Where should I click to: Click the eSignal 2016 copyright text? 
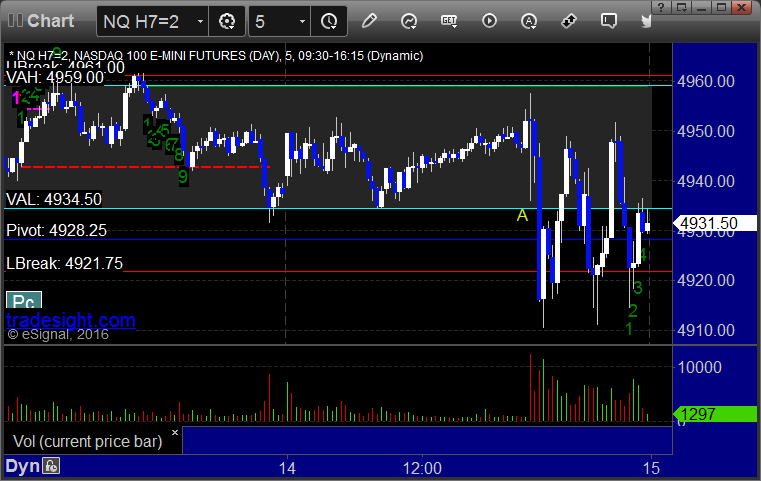pyautogui.click(x=58, y=334)
